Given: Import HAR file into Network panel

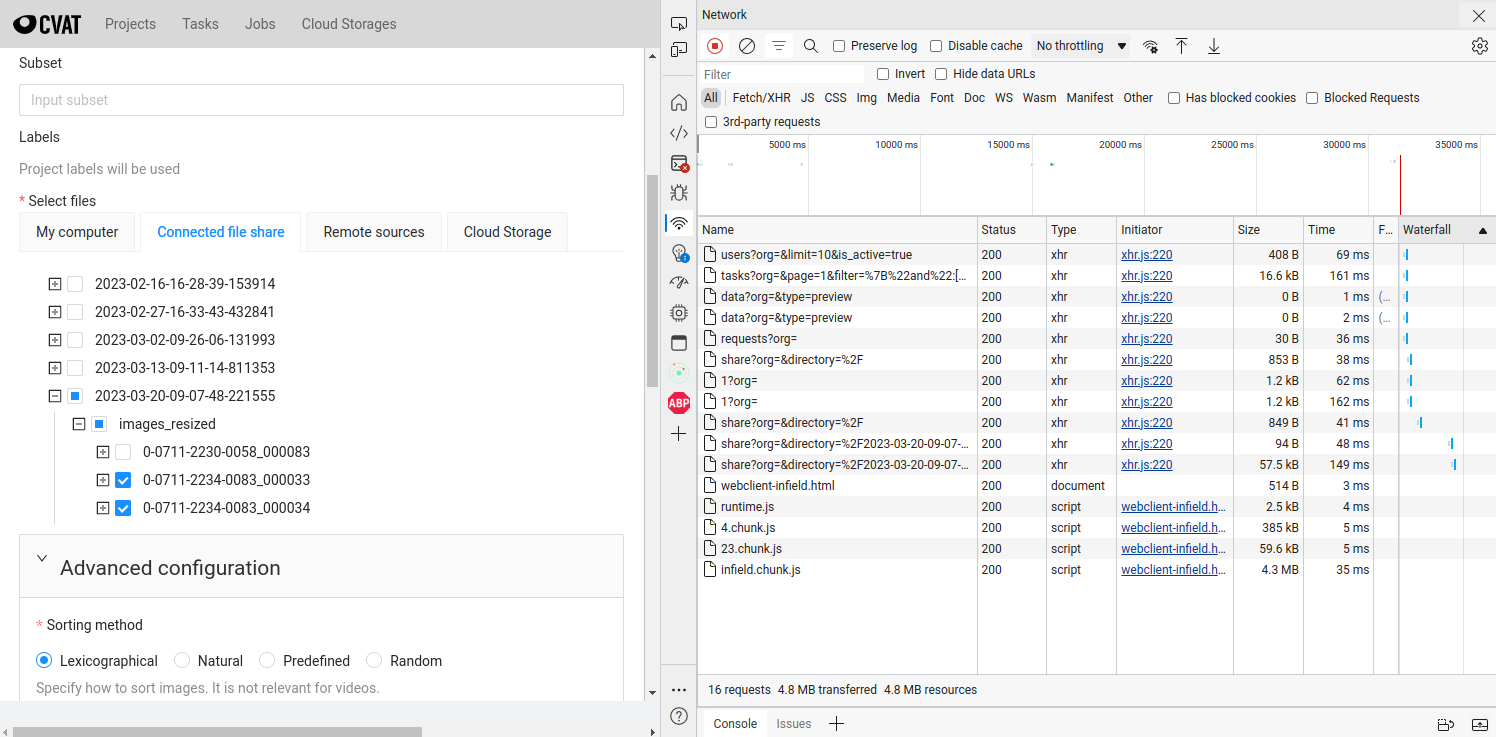Looking at the screenshot, I should click(1181, 45).
